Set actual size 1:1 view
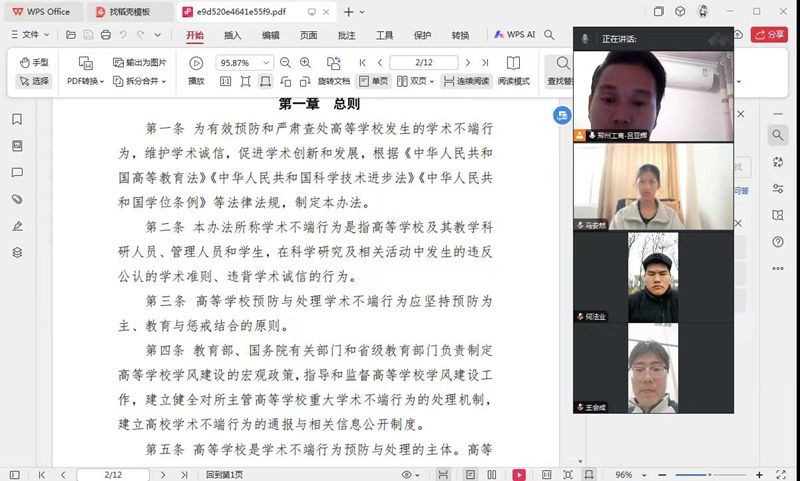This screenshot has width=800, height=481. click(x=225, y=81)
